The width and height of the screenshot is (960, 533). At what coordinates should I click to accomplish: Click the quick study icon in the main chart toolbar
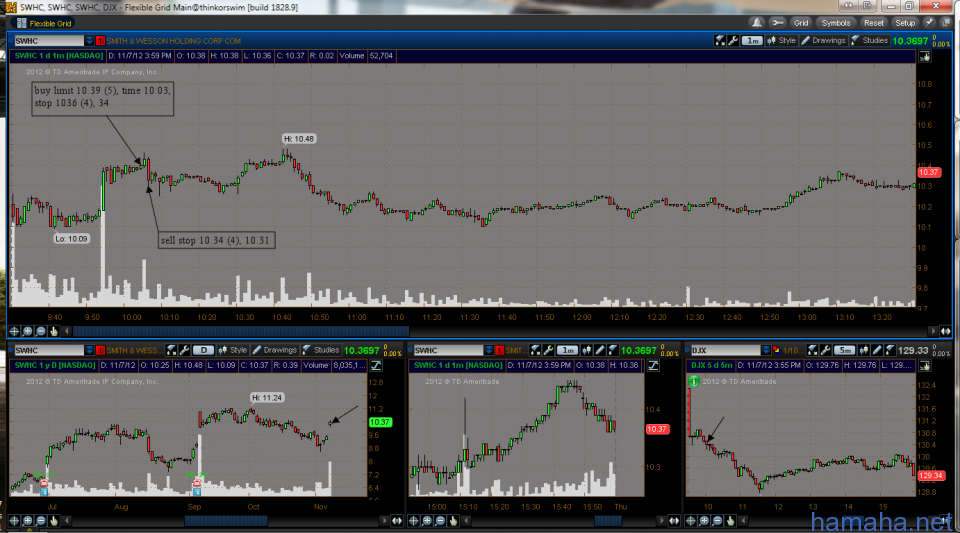(720, 40)
